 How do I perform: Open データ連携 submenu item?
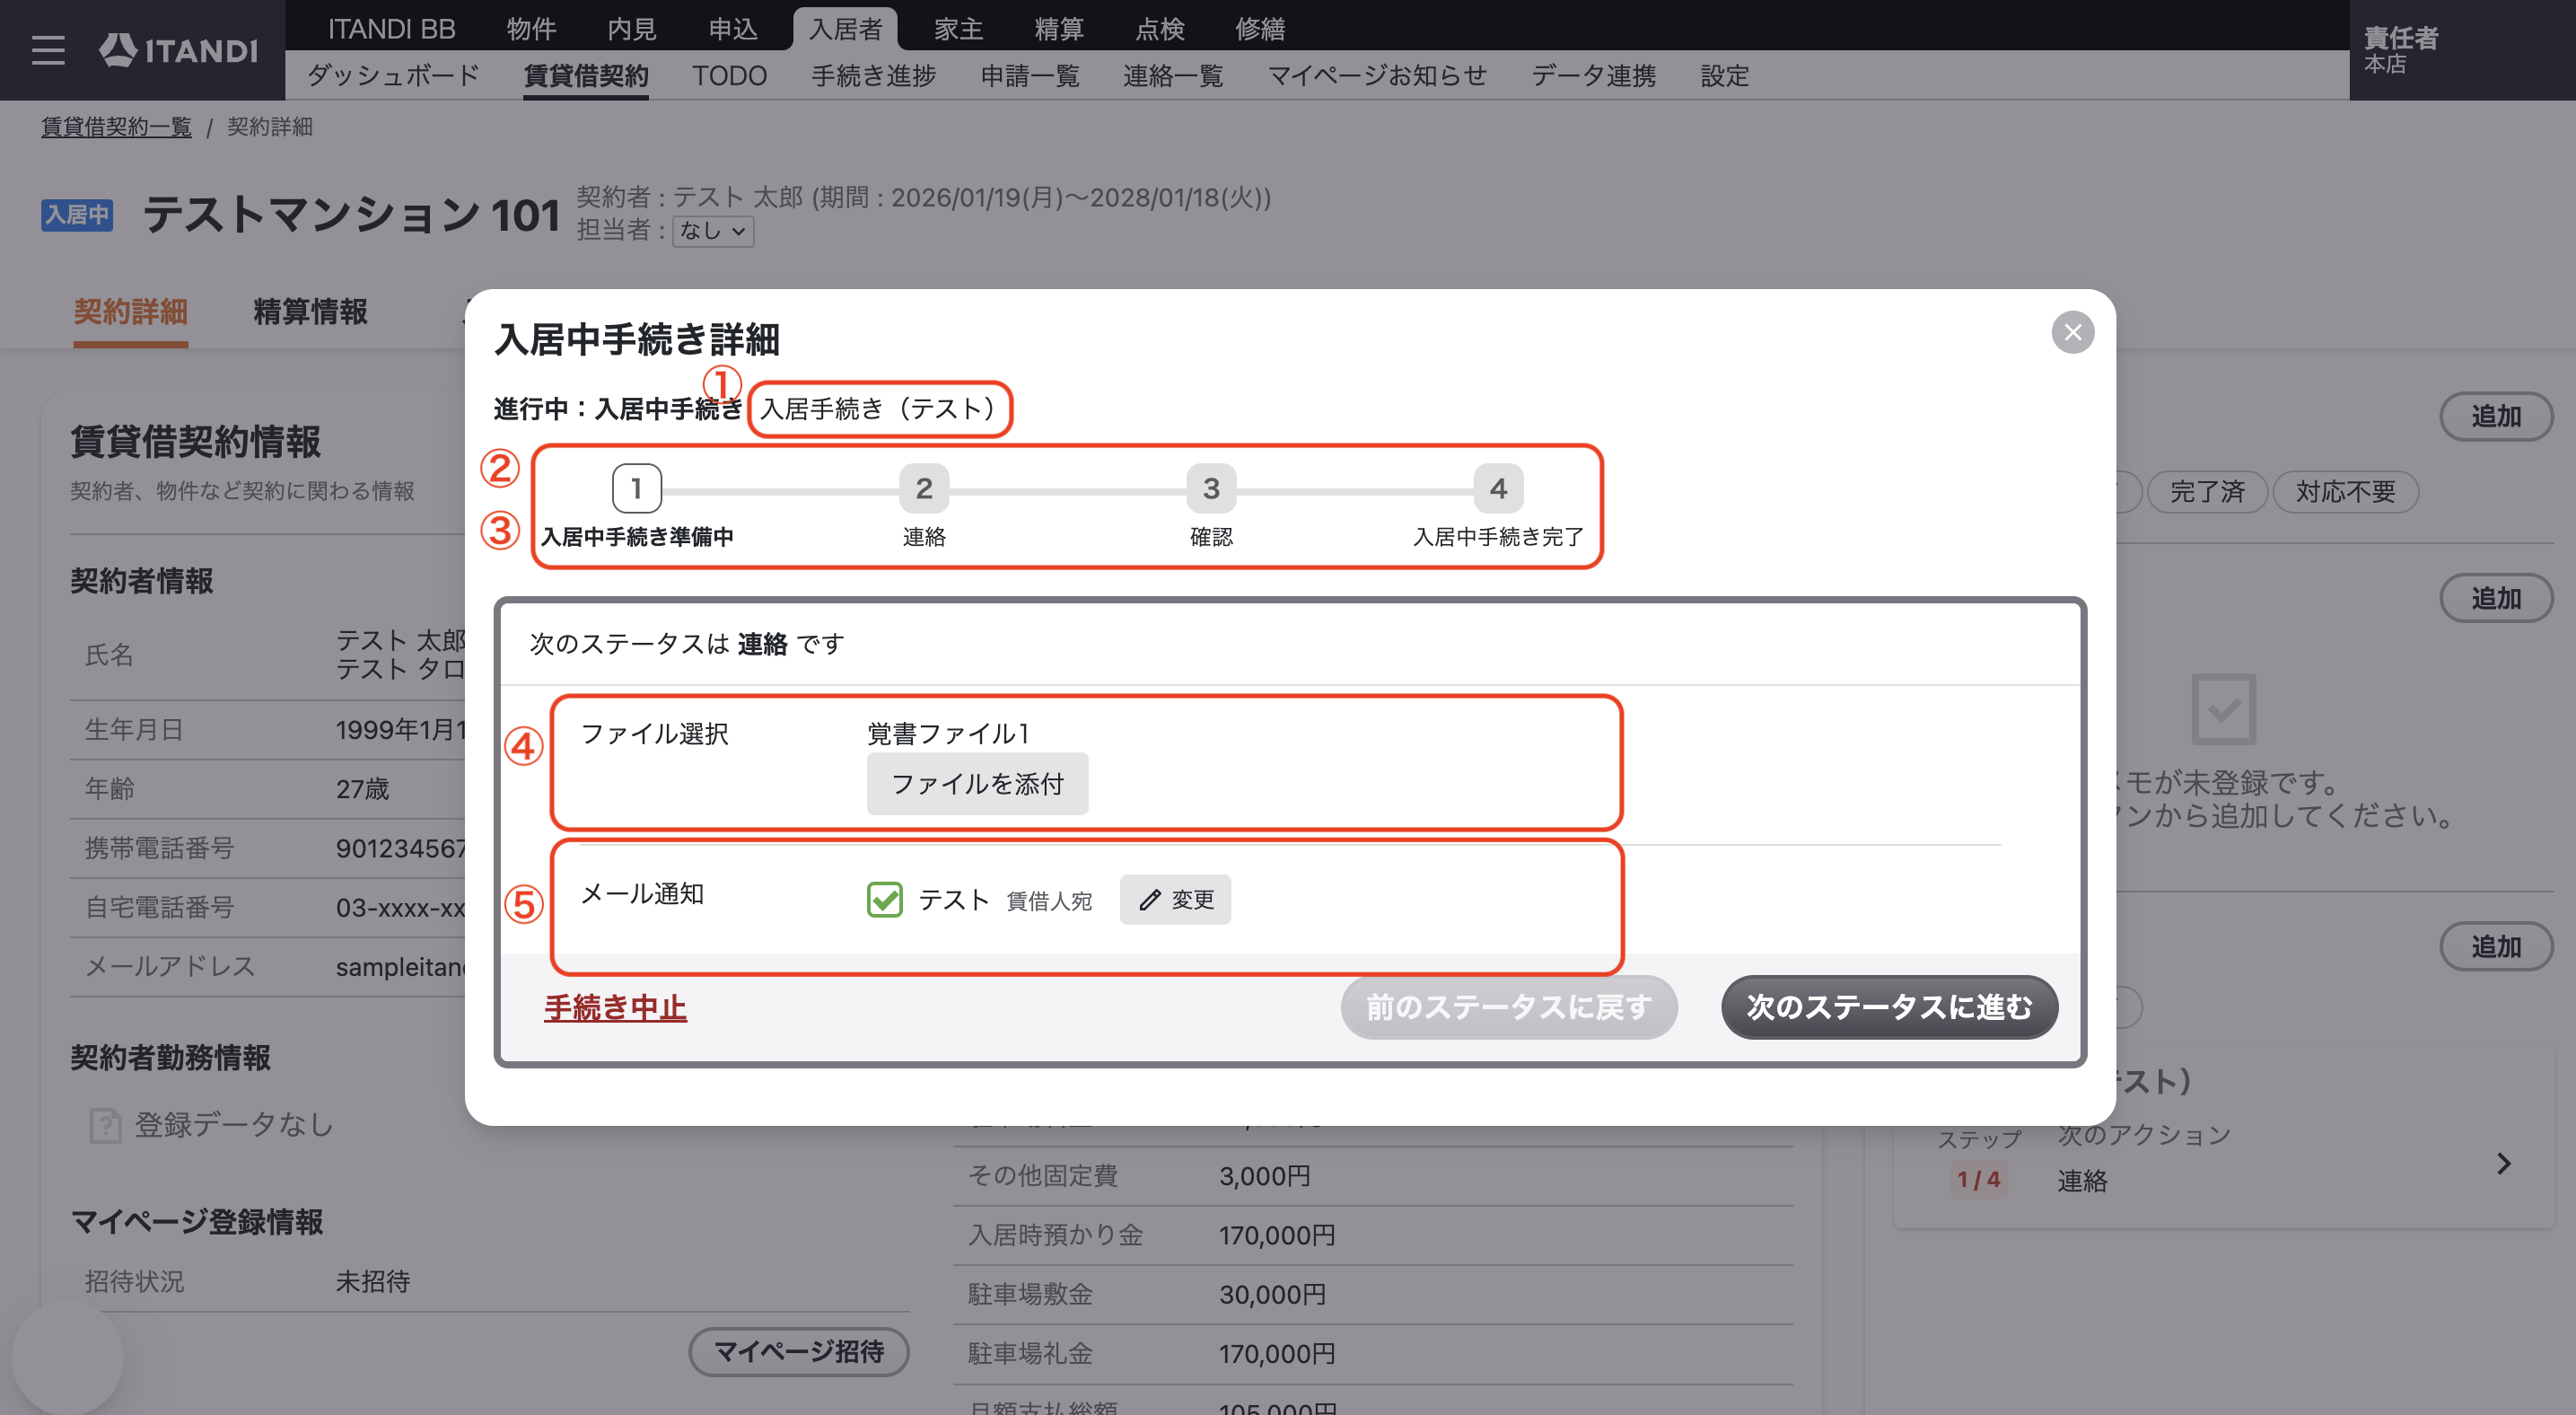point(1594,76)
